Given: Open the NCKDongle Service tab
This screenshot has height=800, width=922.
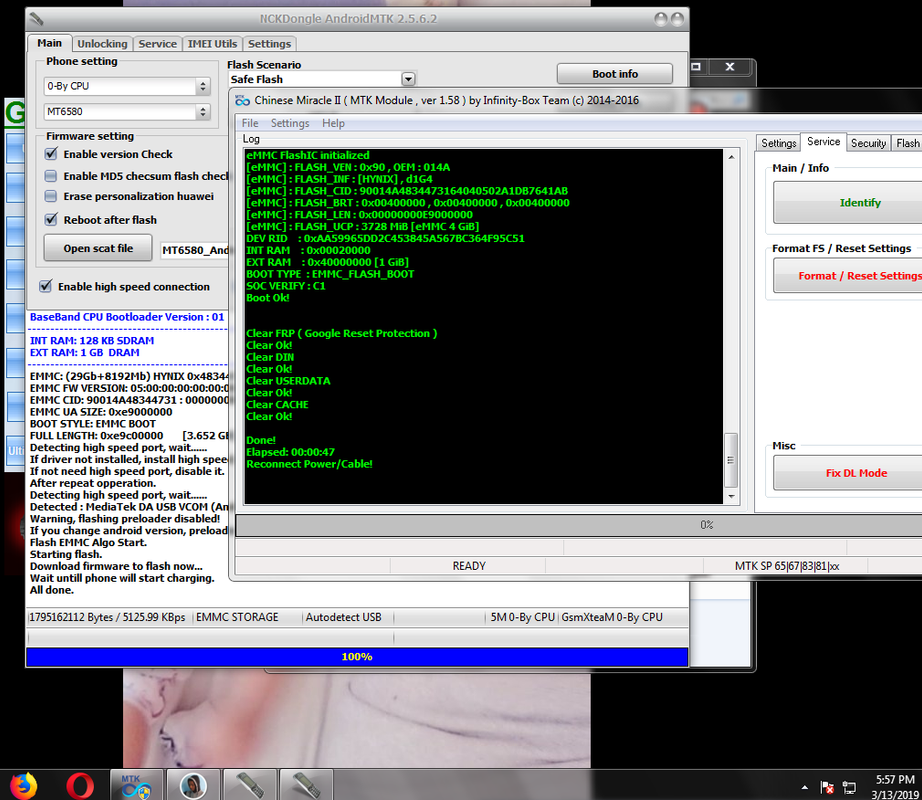Looking at the screenshot, I should click(x=158, y=44).
